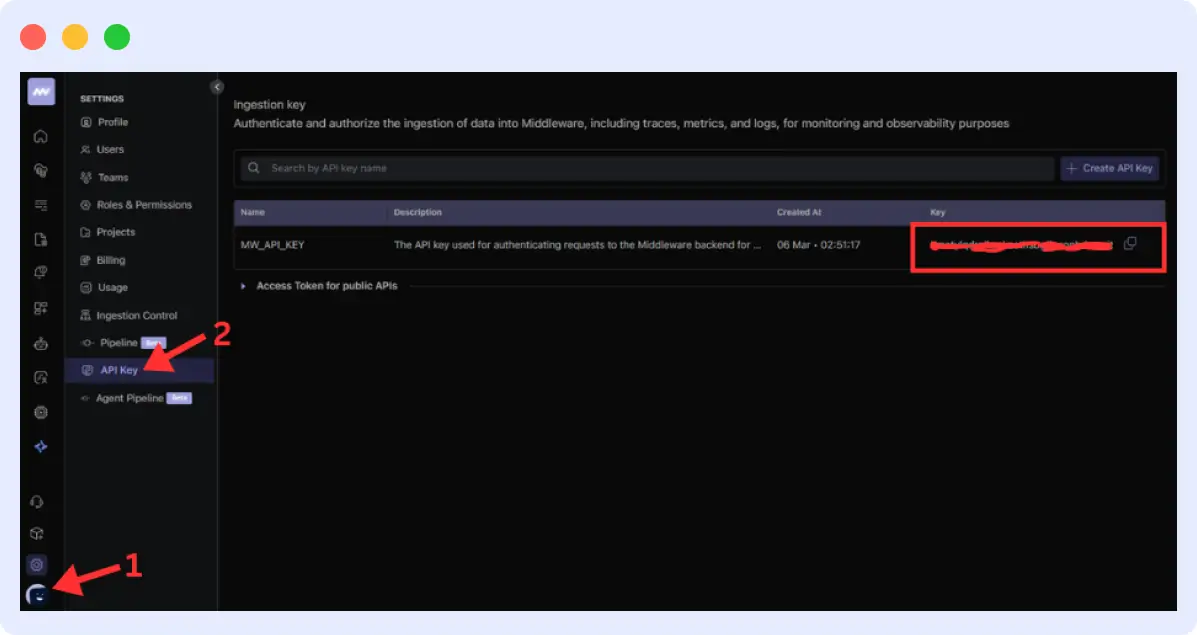Viewport: 1197px width, 635px height.
Task: Click the package installation box icon
Action: click(x=39, y=534)
